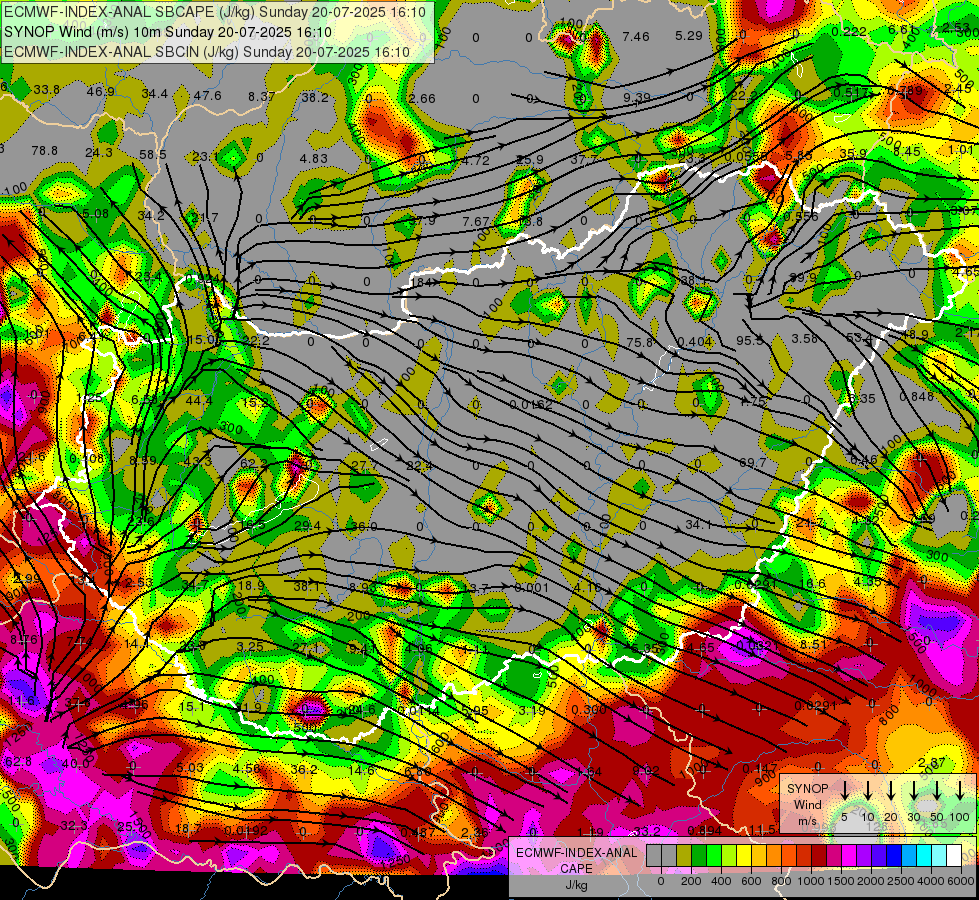Pick the dark blue swatch in CAPE legend
Viewport: 979px width, 900px height.
(x=893, y=855)
